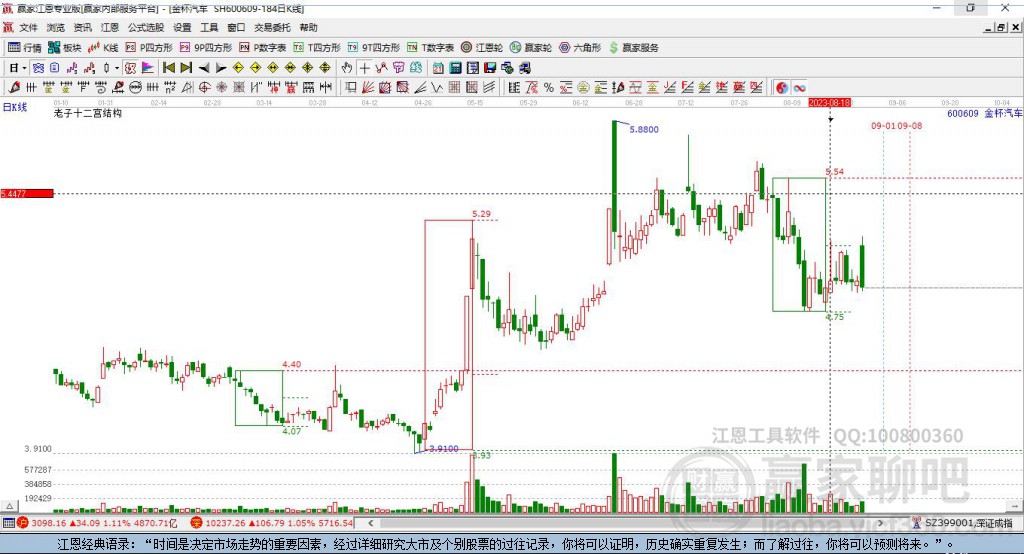Restore the inner chart window
1024x554 pixels.
point(1001,27)
